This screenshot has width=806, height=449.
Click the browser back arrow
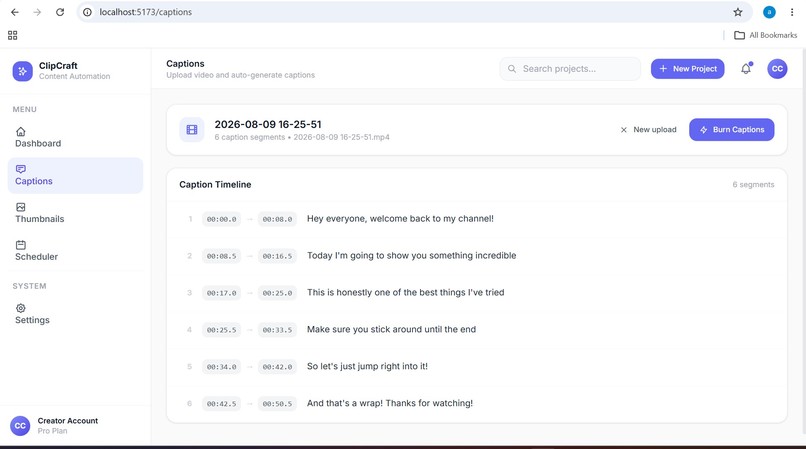pos(14,12)
